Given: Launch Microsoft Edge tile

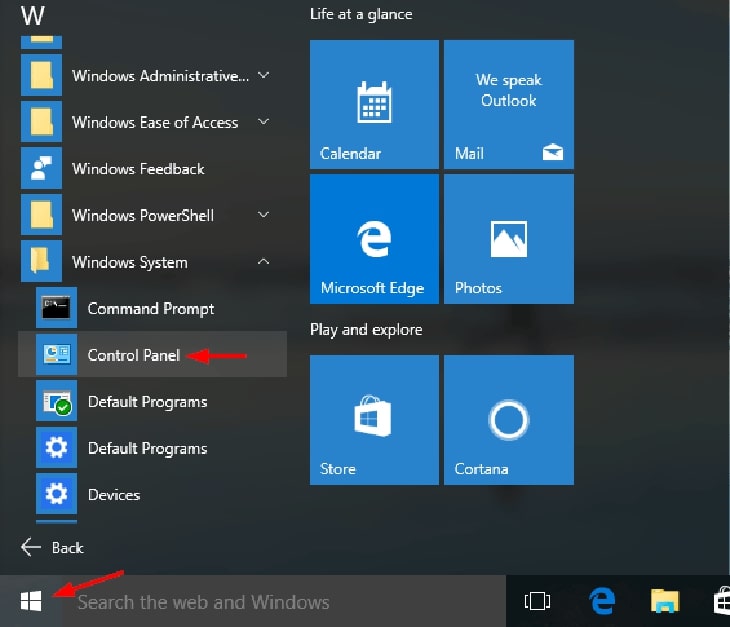Looking at the screenshot, I should tap(374, 238).
